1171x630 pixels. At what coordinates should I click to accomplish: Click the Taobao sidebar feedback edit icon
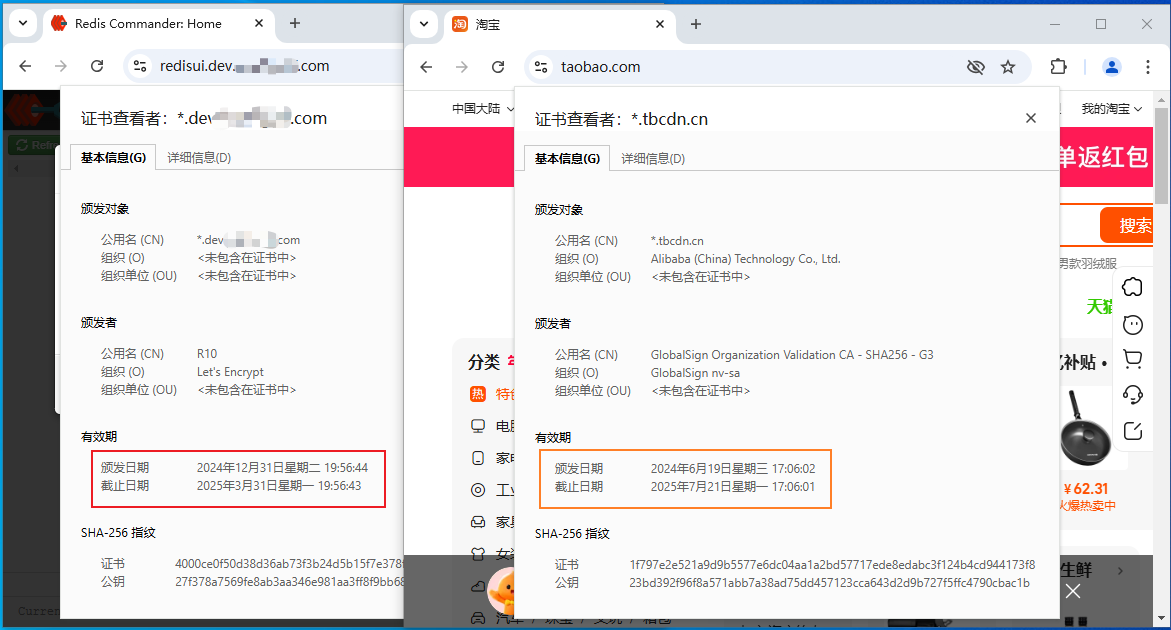pyautogui.click(x=1133, y=431)
